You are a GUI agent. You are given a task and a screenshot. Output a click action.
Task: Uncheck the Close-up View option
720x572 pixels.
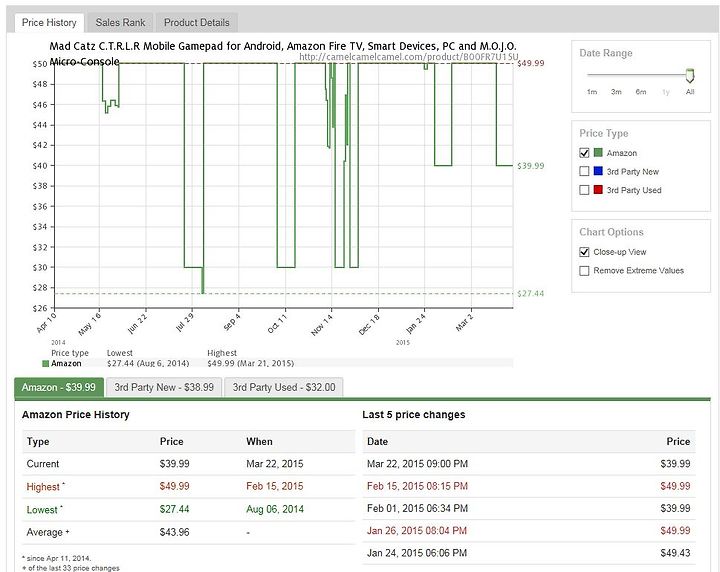[x=584, y=252]
